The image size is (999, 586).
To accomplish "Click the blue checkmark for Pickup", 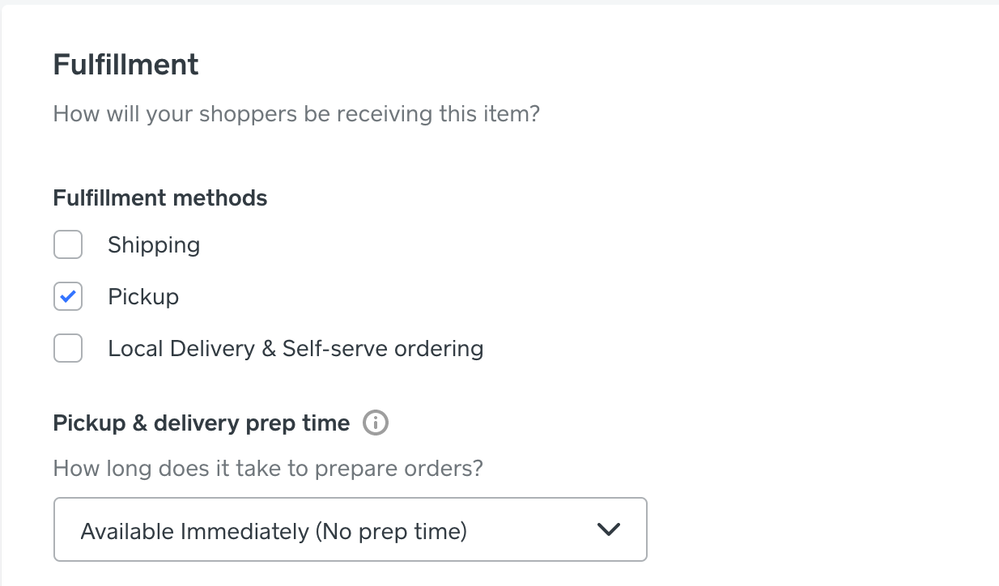I will pyautogui.click(x=68, y=297).
